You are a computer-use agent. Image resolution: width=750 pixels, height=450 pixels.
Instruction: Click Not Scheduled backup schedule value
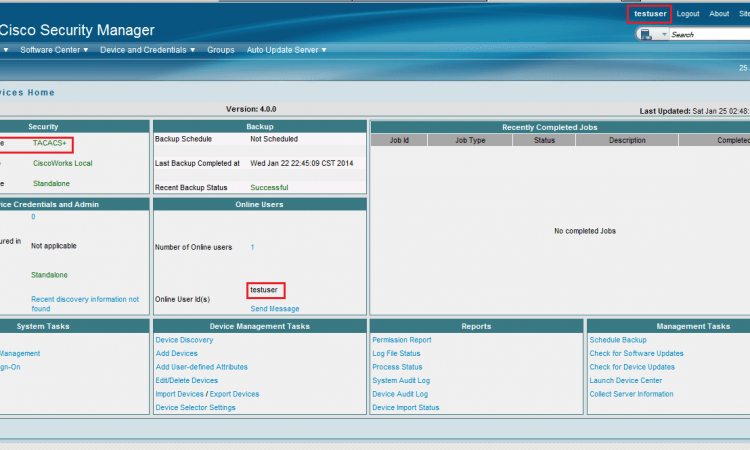(x=274, y=139)
